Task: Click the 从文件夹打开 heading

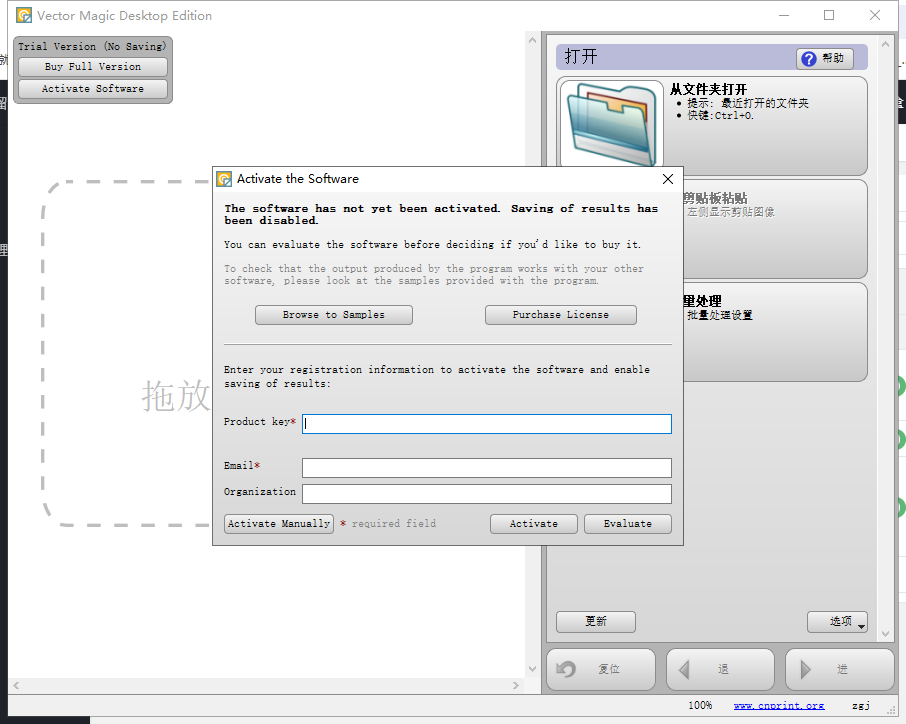Action: (708, 90)
